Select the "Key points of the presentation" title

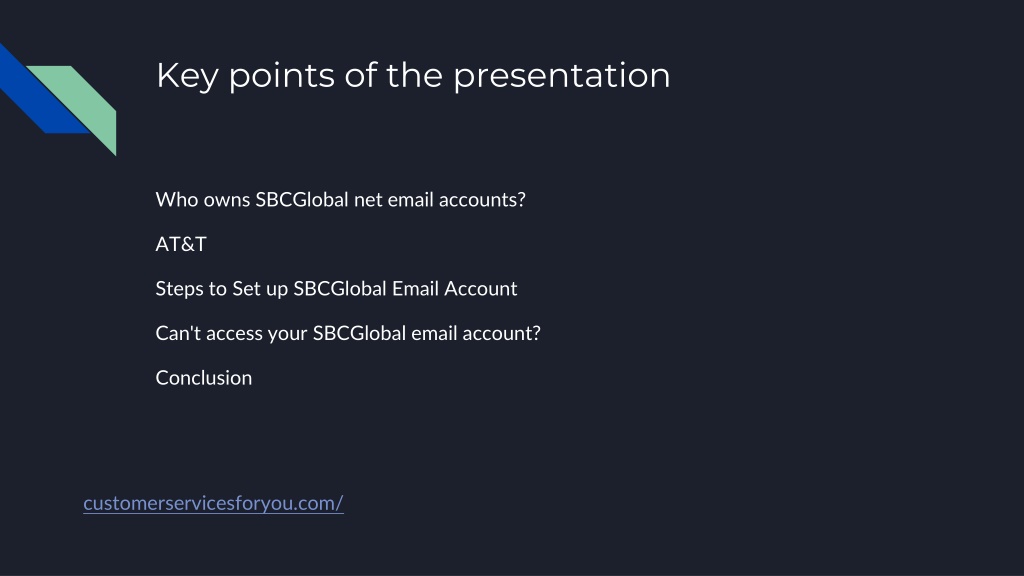[413, 76]
